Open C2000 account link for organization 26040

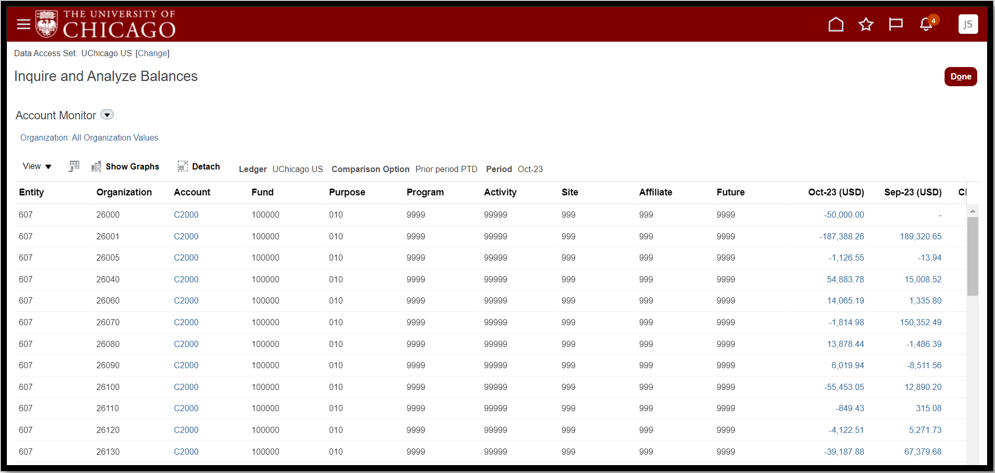click(186, 279)
